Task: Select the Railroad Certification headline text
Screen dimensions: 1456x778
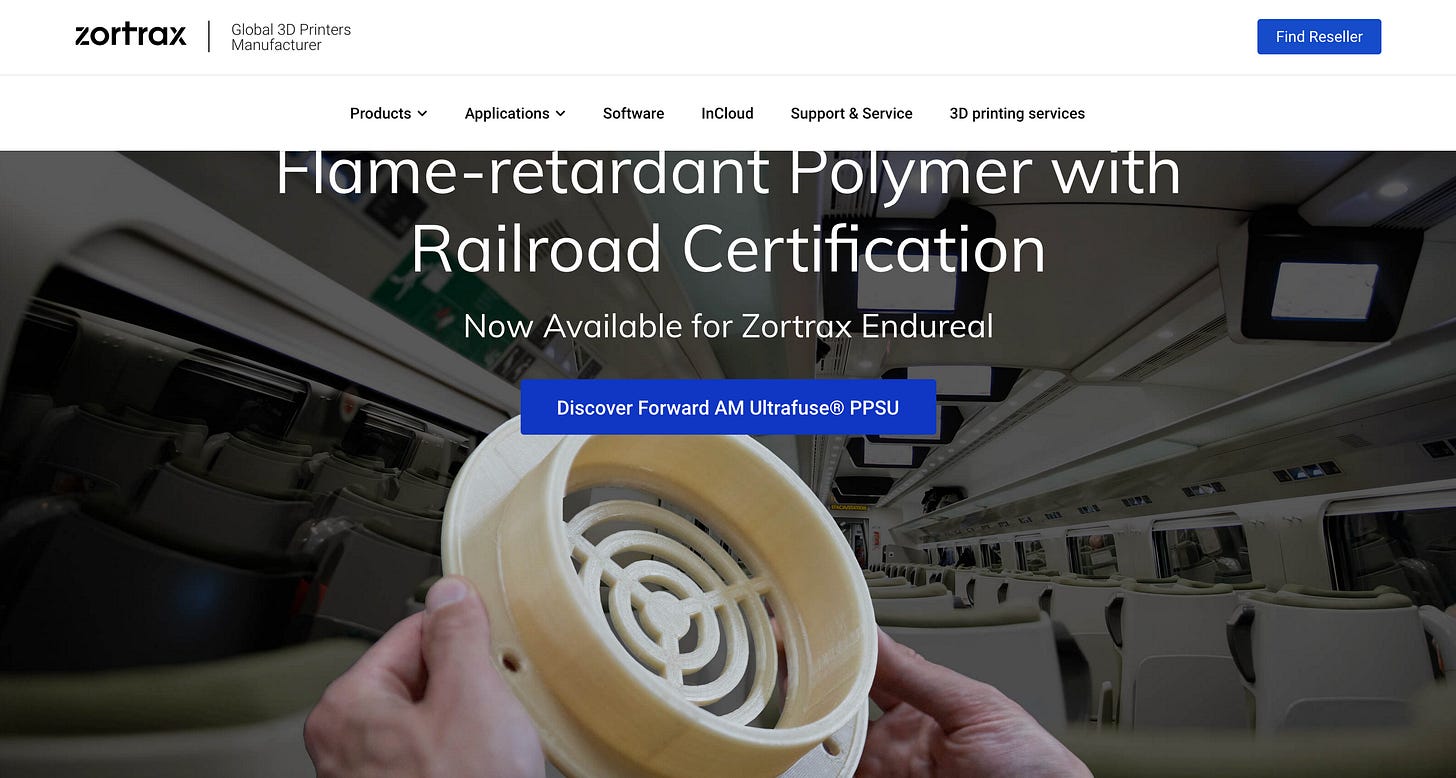Action: tap(728, 249)
